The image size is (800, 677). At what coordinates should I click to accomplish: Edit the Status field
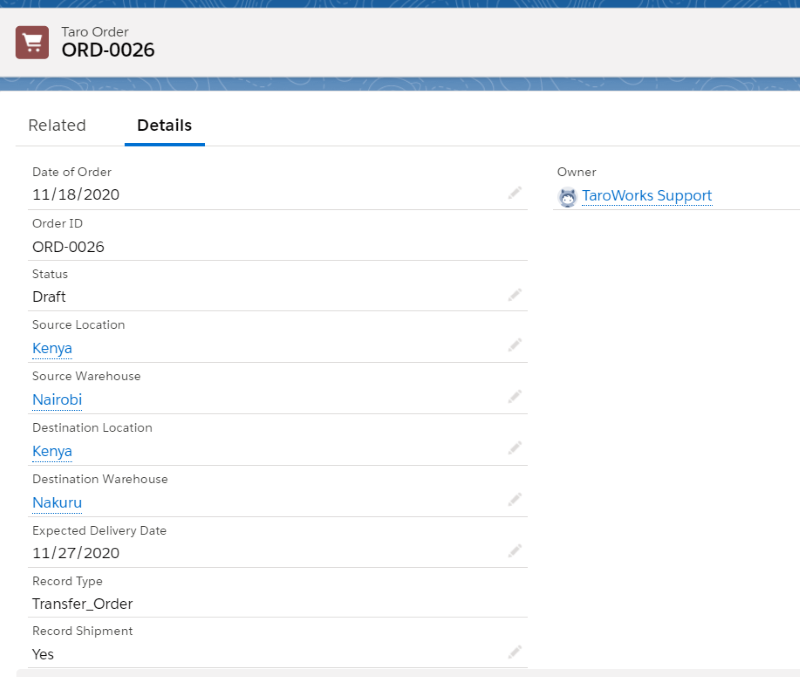[515, 294]
